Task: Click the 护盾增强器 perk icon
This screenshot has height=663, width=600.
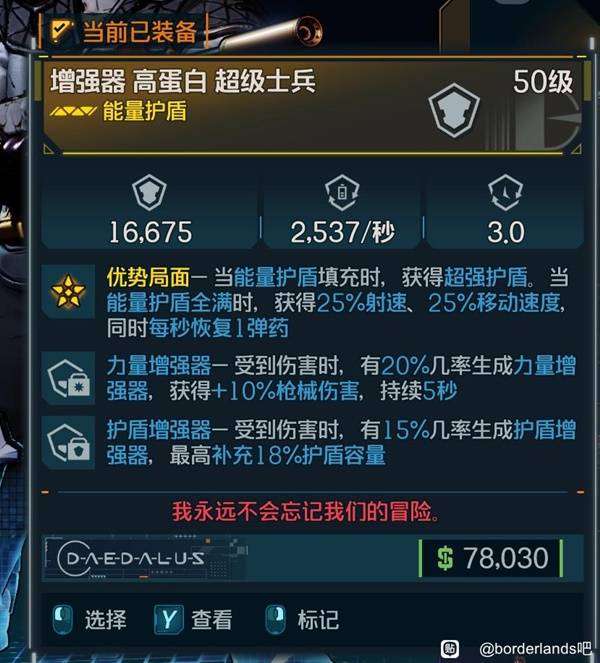Action: (x=69, y=442)
